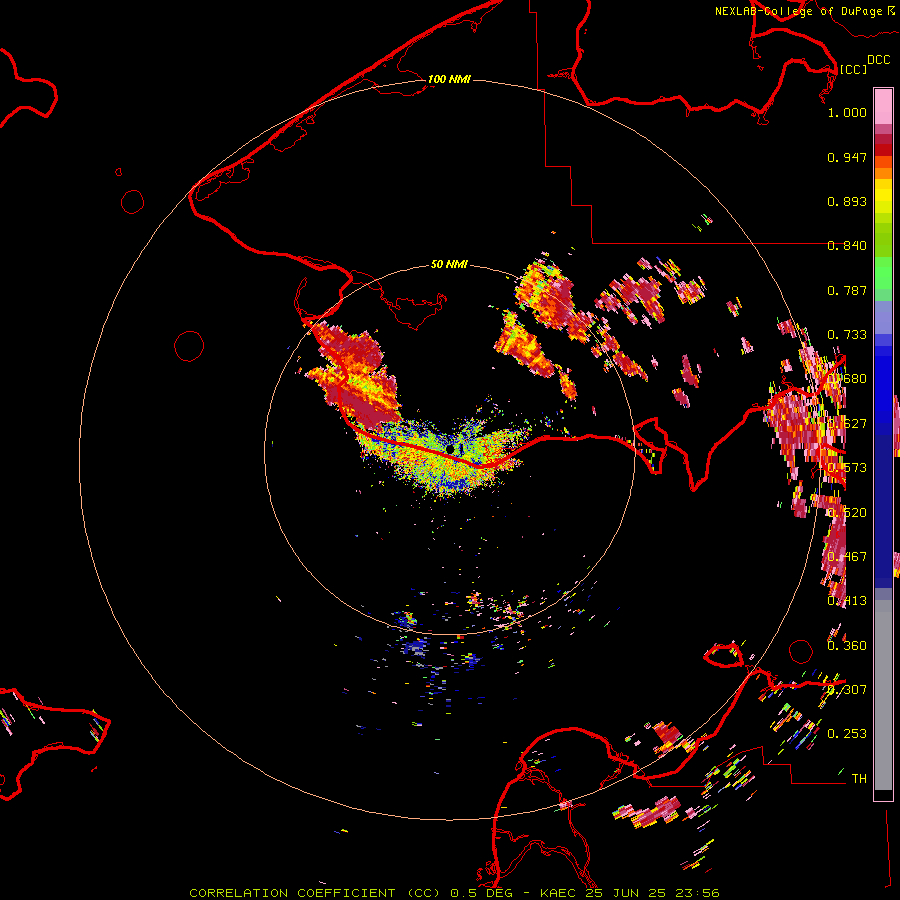This screenshot has height=900, width=900.
Task: Click the 0.947 scale value
Action: click(847, 157)
